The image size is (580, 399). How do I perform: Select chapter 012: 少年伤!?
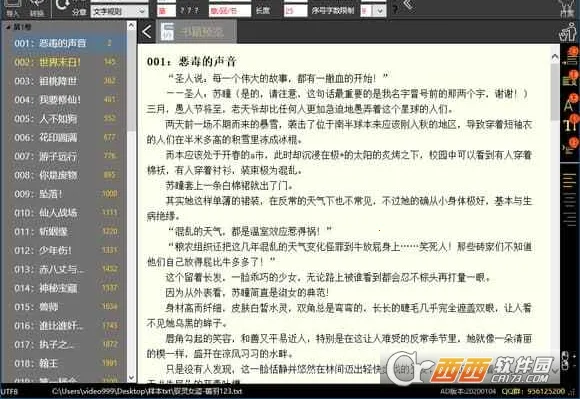[63, 251]
